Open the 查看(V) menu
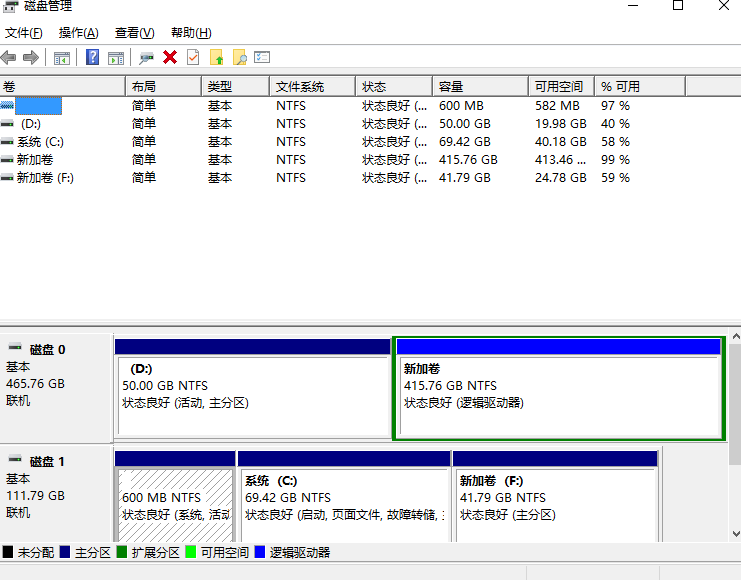Viewport: 741px width, 580px height. click(135, 33)
